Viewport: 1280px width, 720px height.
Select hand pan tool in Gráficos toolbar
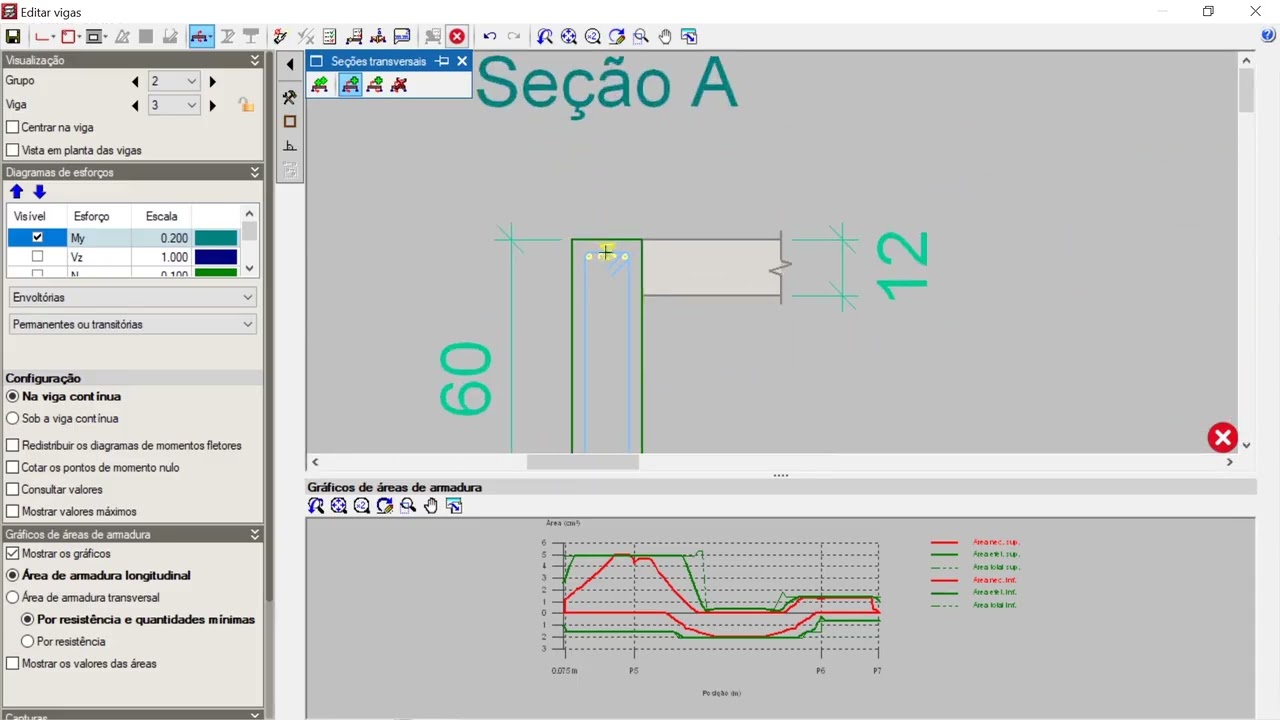click(431, 506)
